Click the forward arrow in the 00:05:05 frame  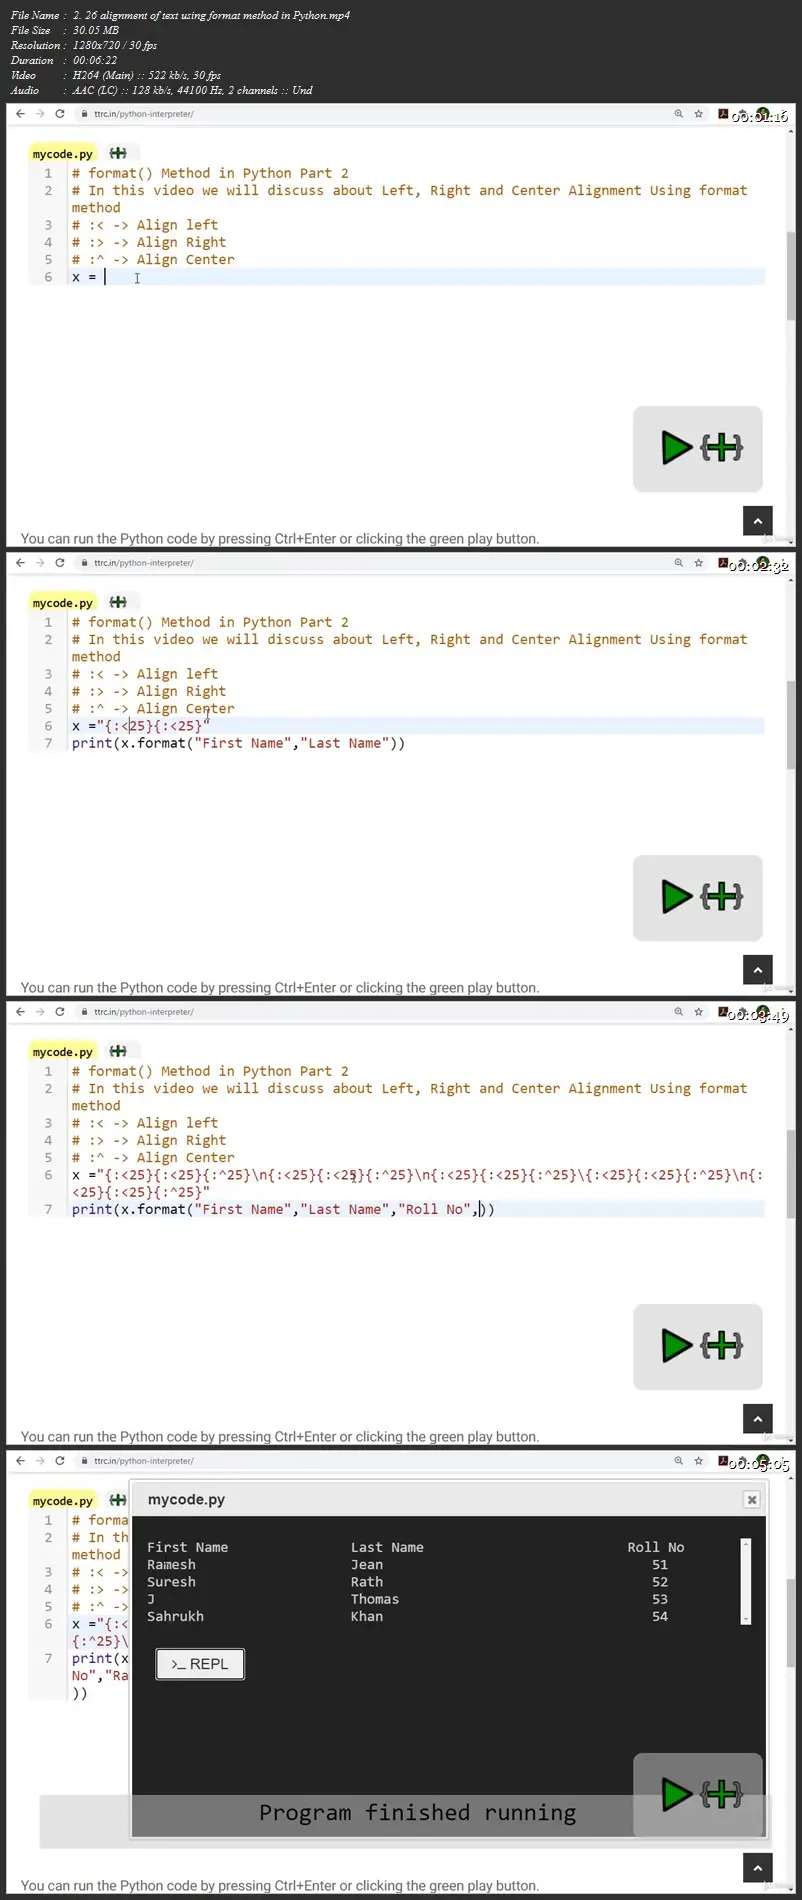pyautogui.click(x=40, y=1461)
